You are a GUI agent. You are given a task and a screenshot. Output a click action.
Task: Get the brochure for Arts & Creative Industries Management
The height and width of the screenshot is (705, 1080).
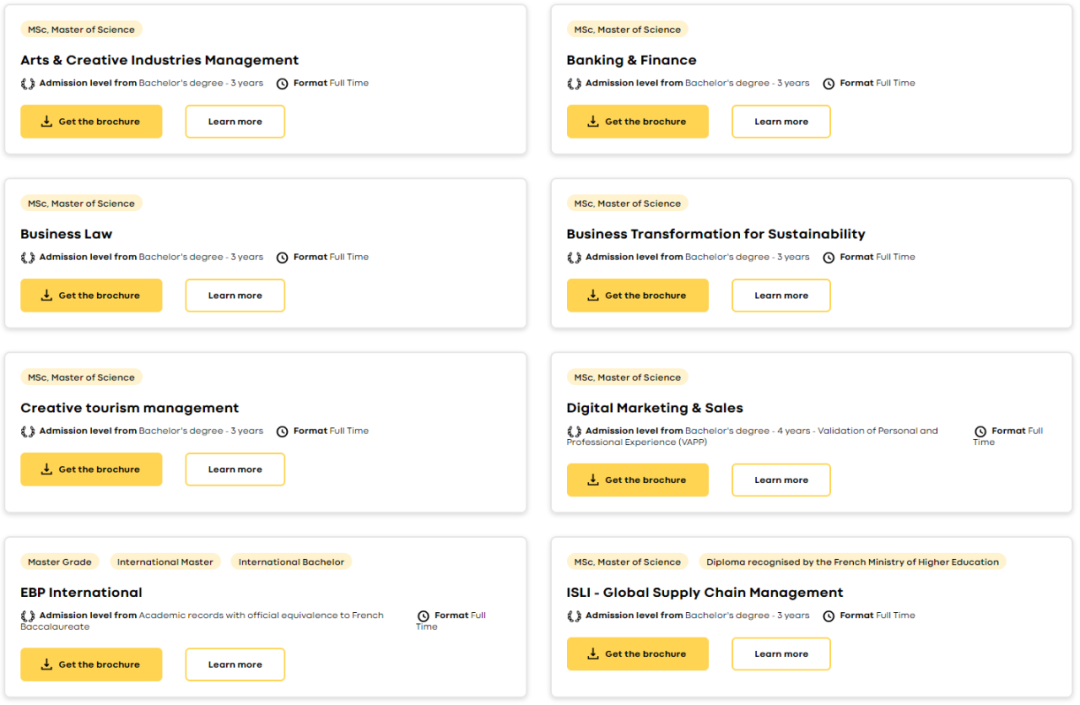tap(91, 122)
